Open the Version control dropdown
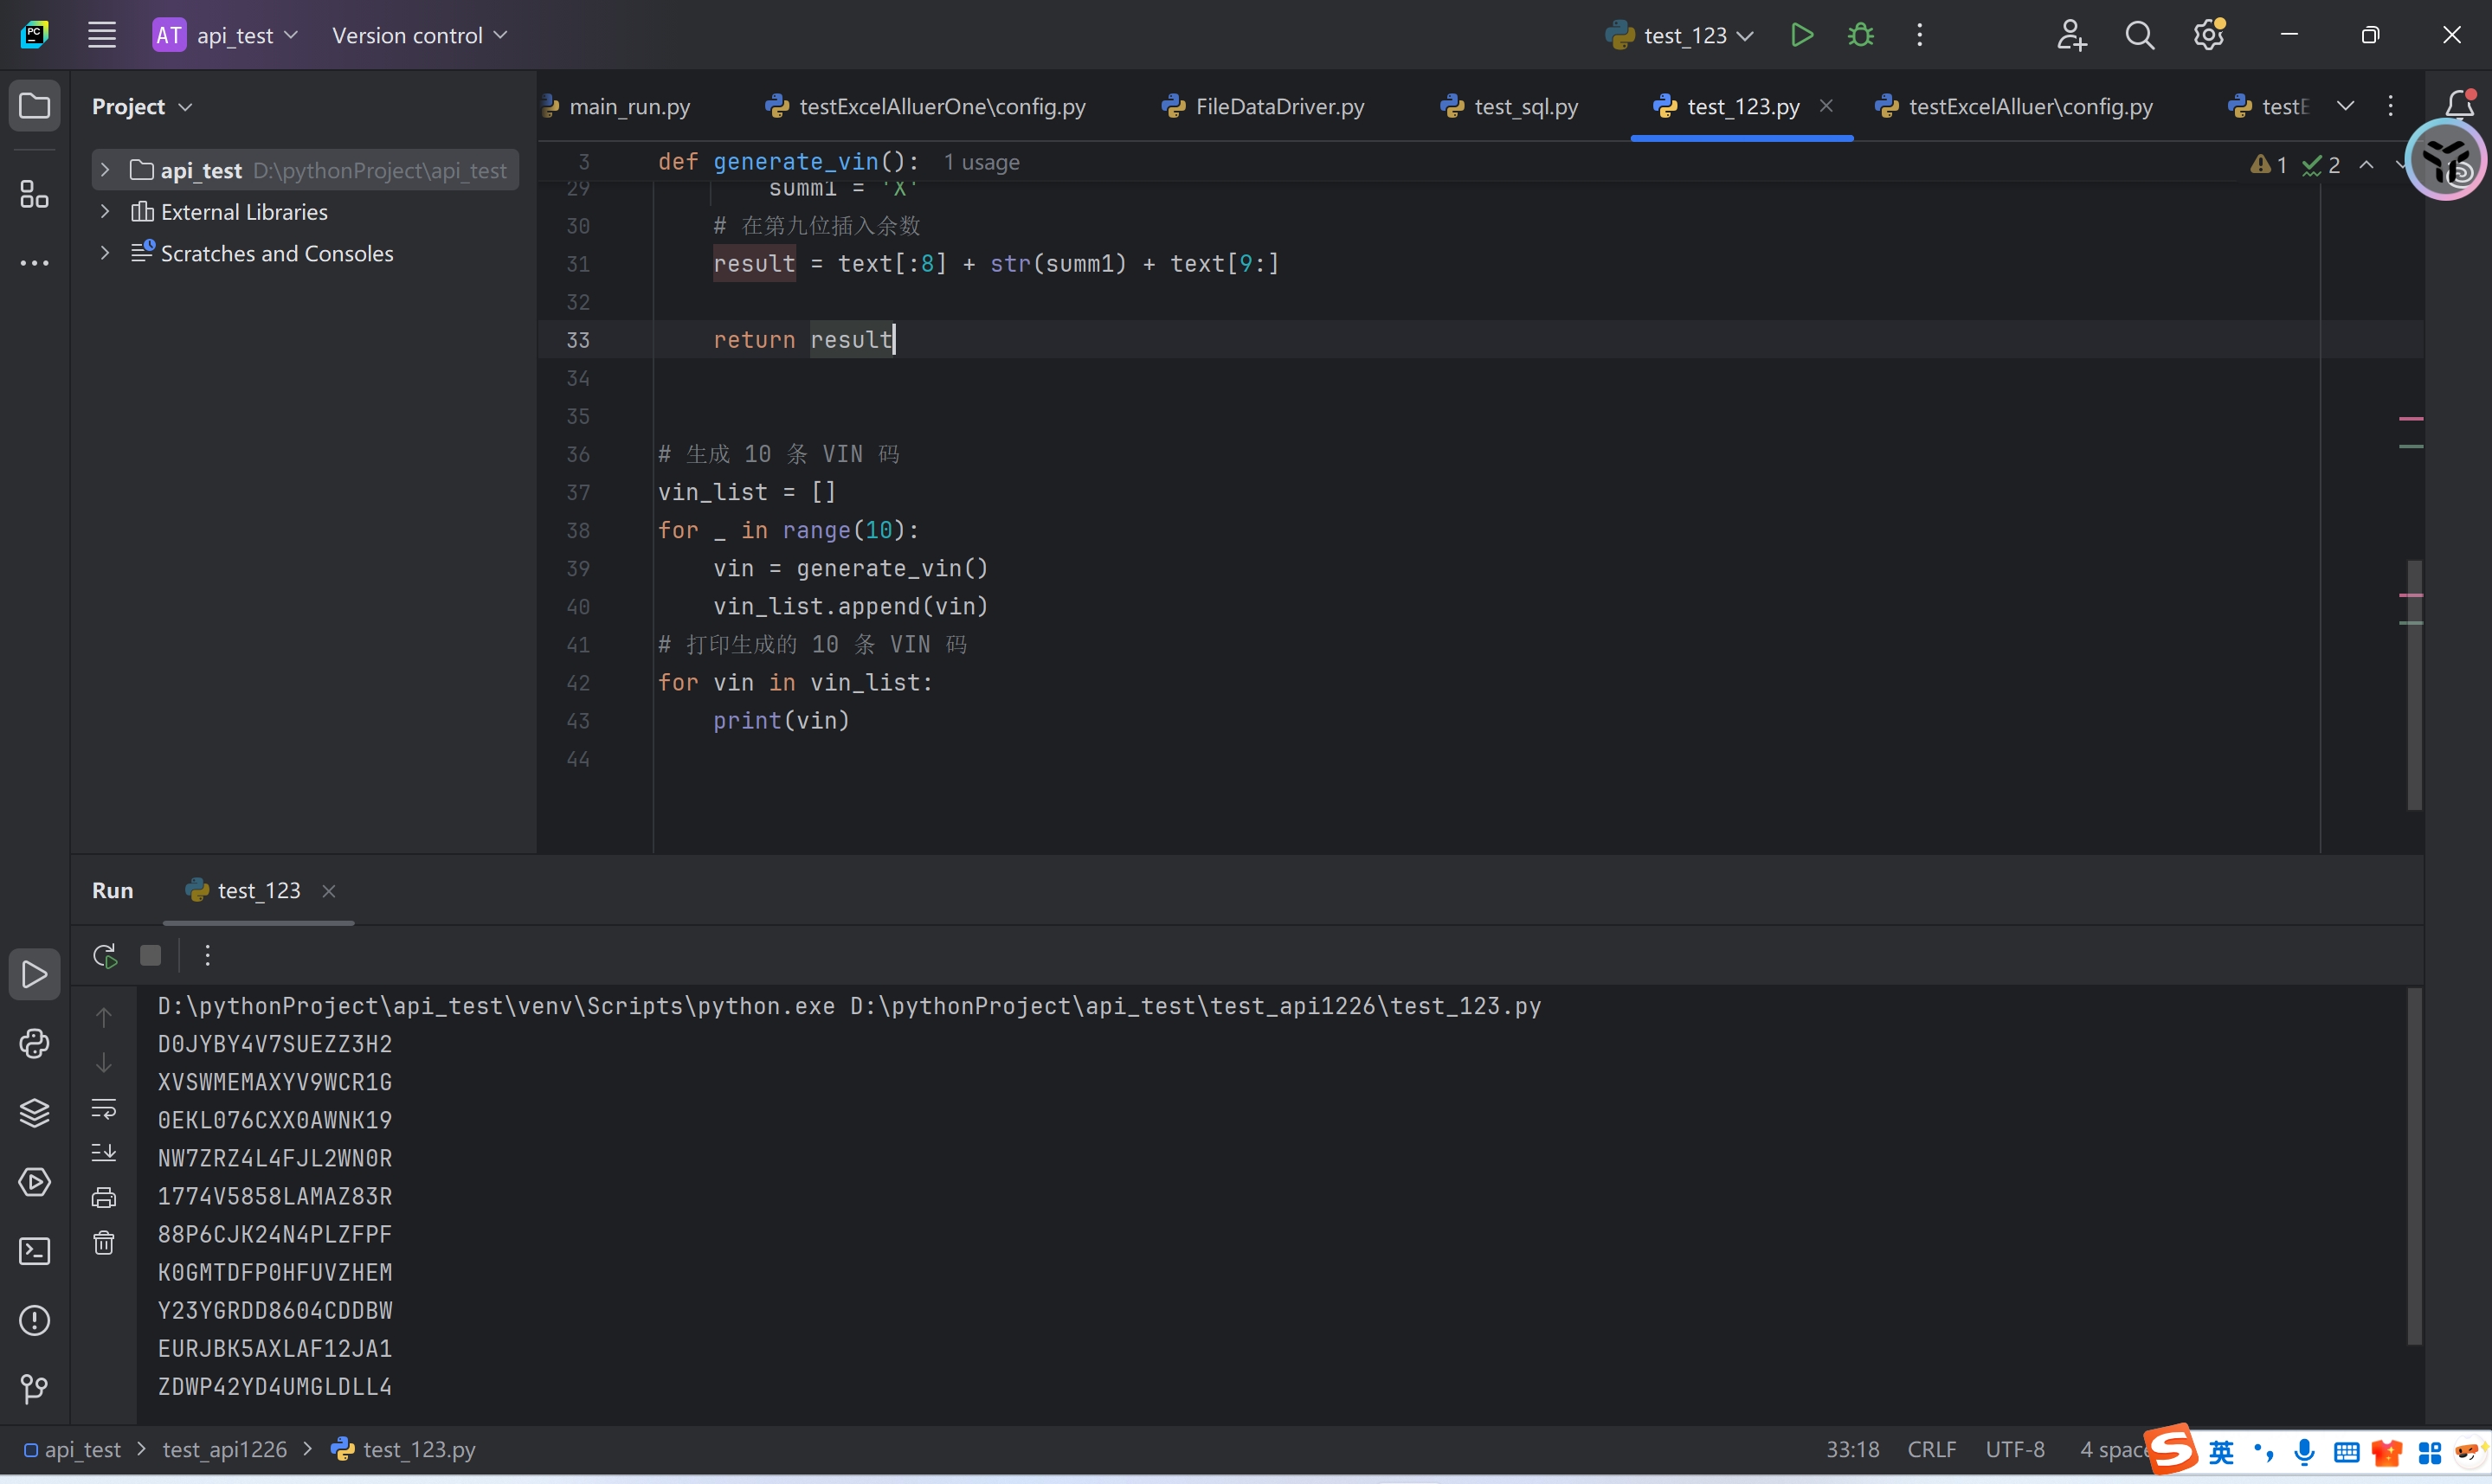This screenshot has width=2492, height=1484. click(420, 36)
